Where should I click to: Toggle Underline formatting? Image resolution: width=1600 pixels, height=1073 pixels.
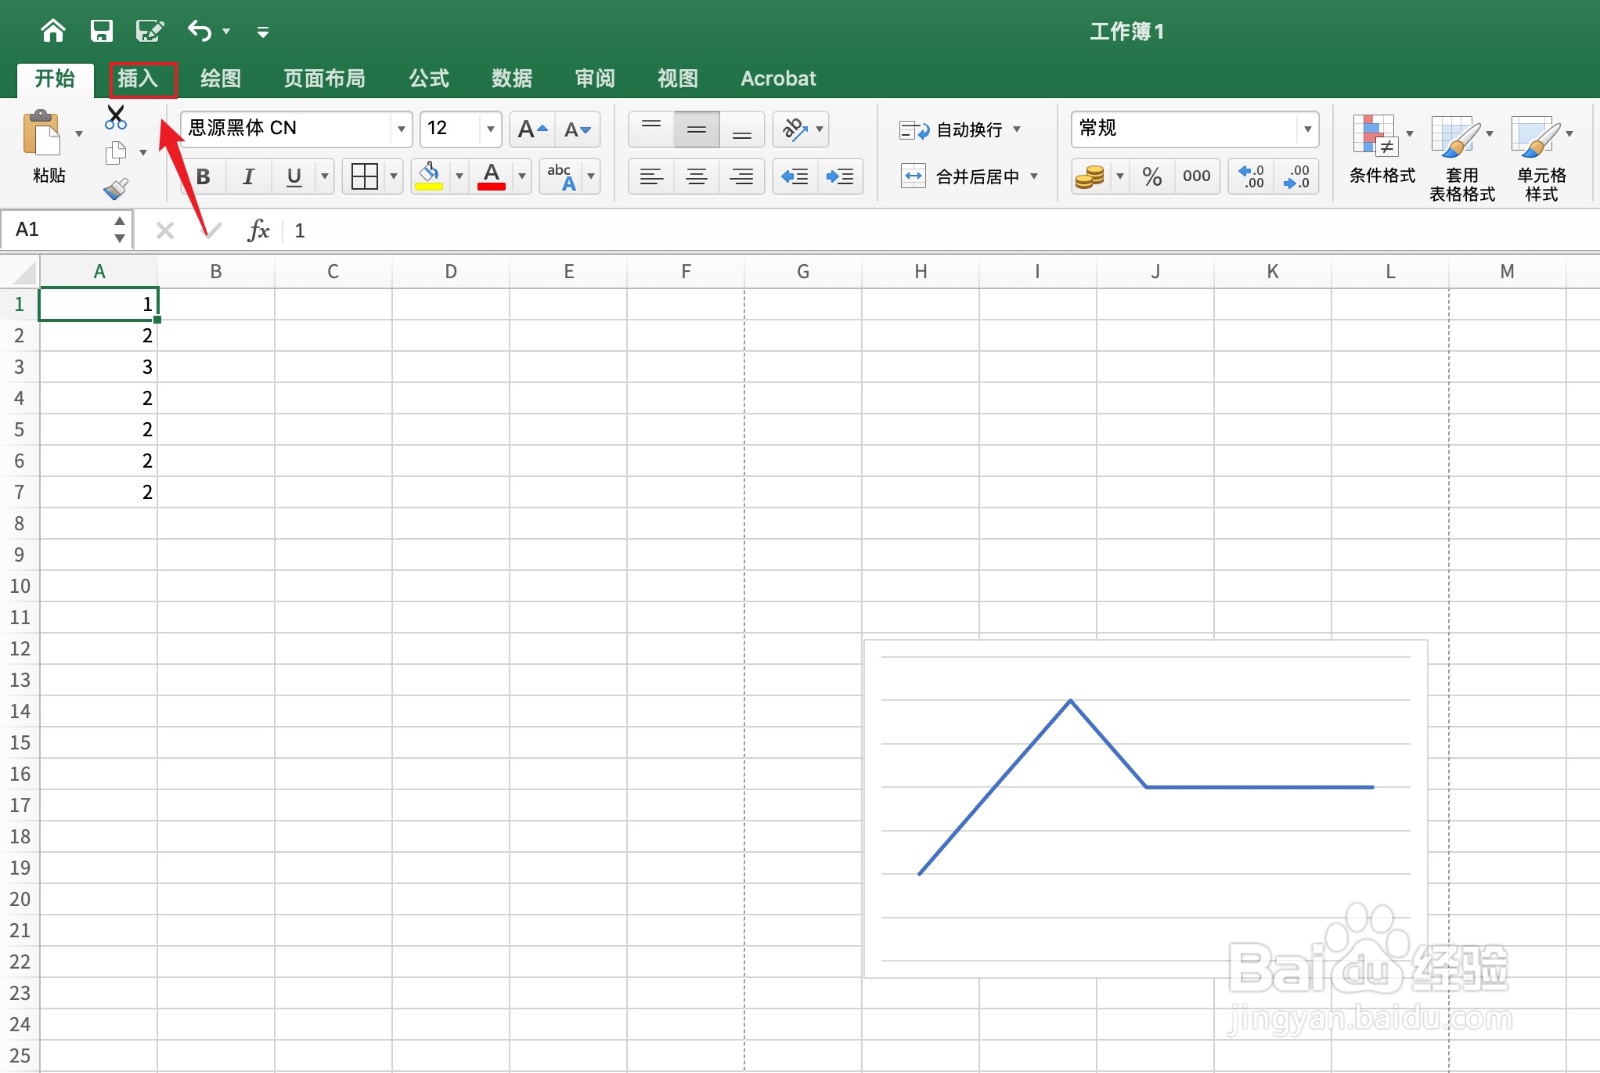(294, 177)
